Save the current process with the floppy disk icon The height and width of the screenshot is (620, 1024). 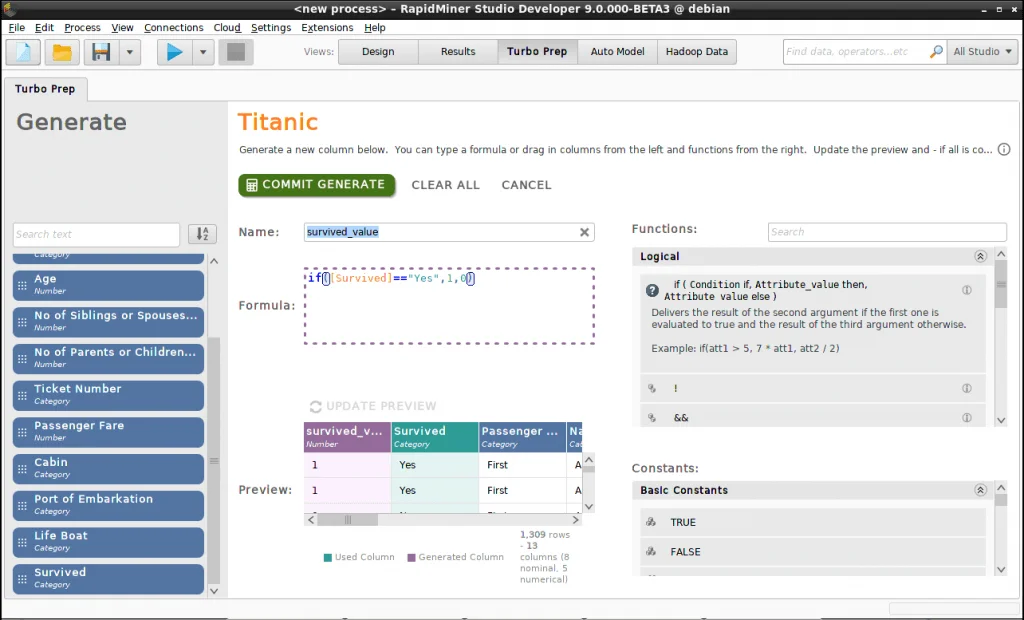pyautogui.click(x=99, y=51)
